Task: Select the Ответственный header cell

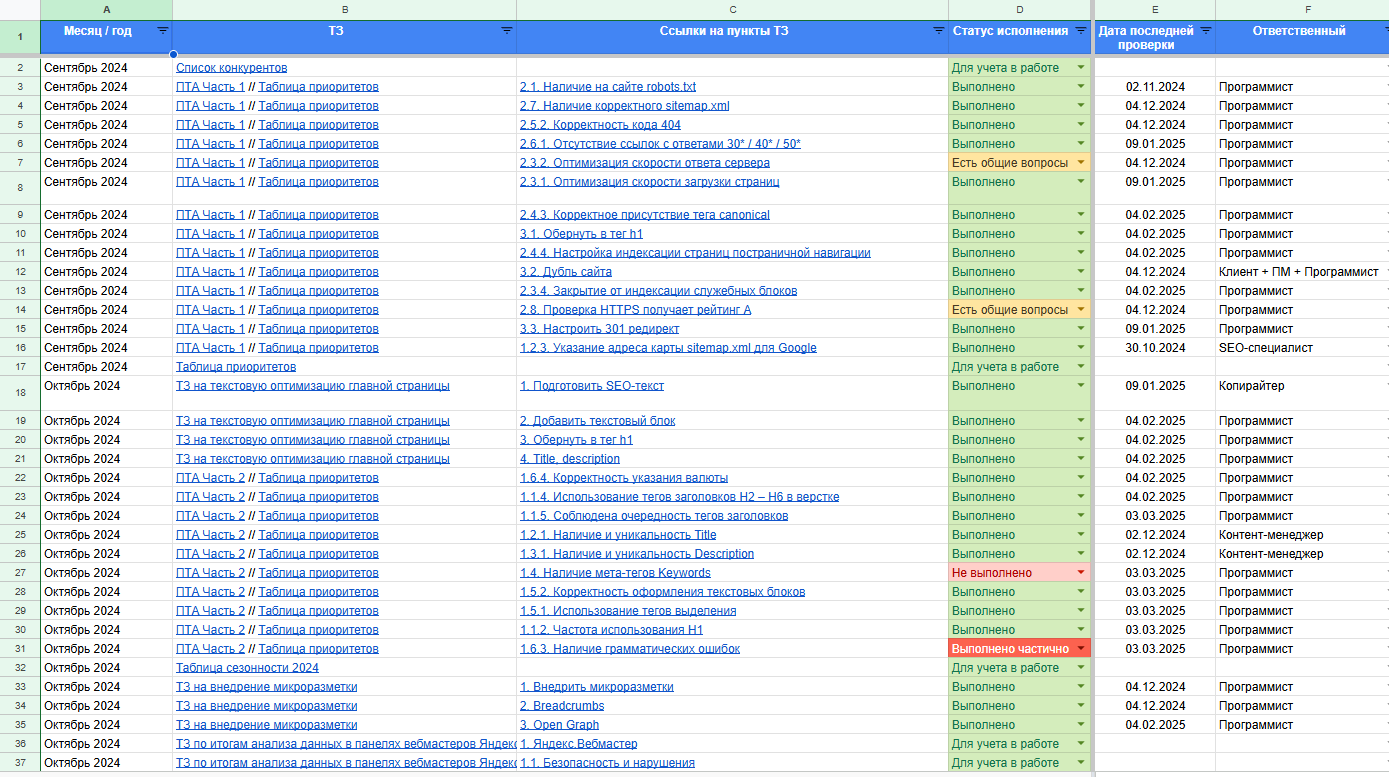Action: (1302, 38)
